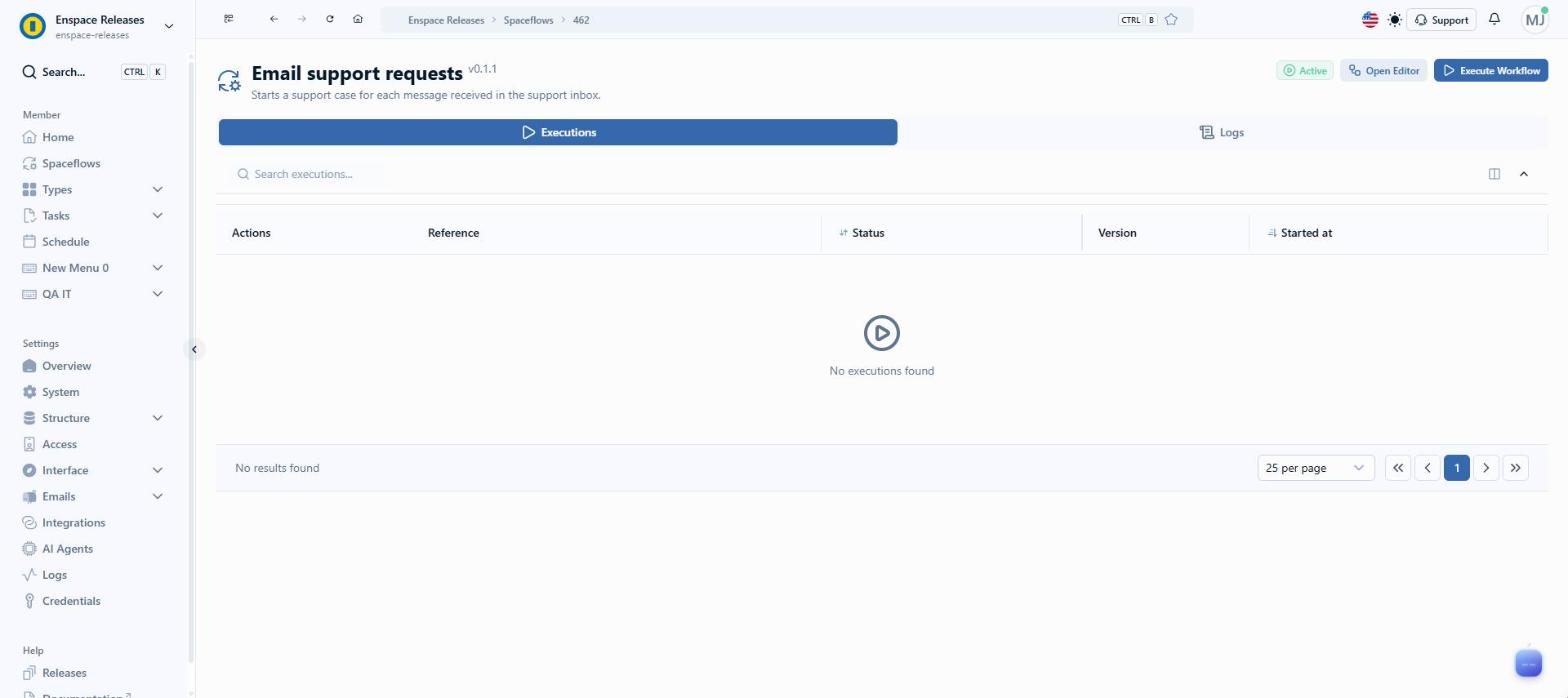The height and width of the screenshot is (698, 1568).
Task: Click the Enspace logo icon
Action: click(32, 26)
